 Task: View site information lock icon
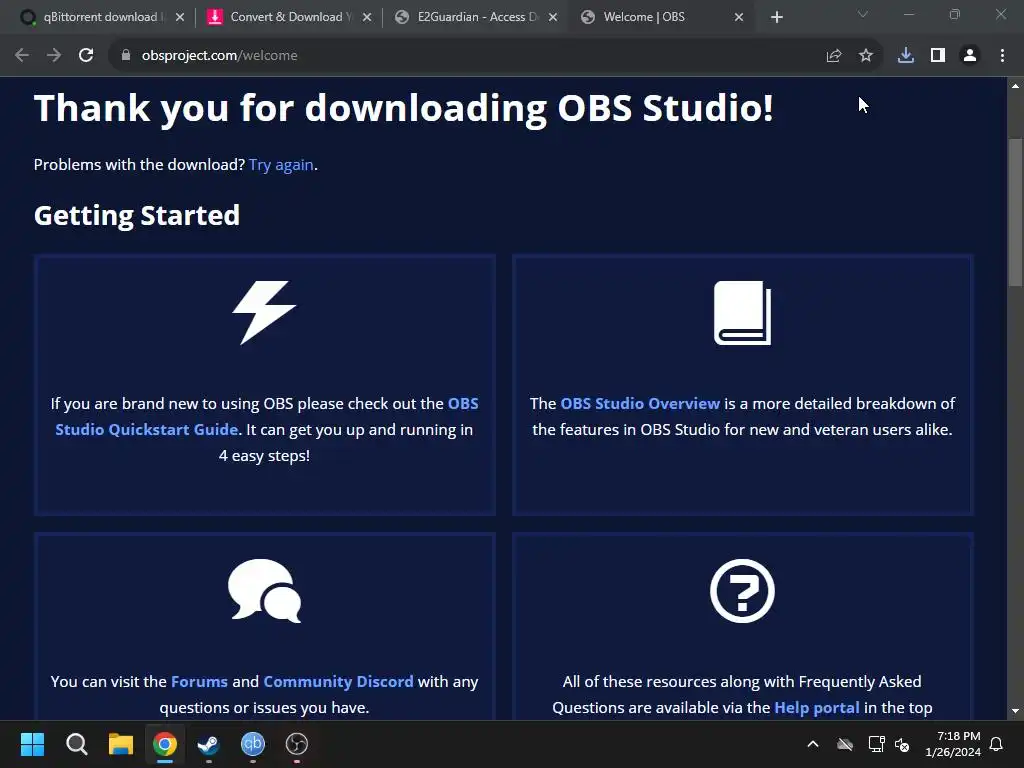tap(126, 56)
